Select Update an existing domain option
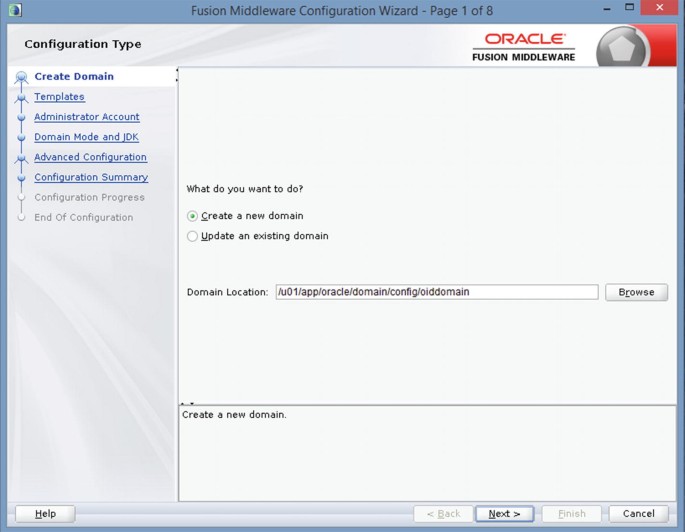Viewport: 685px width, 532px height. 192,236
